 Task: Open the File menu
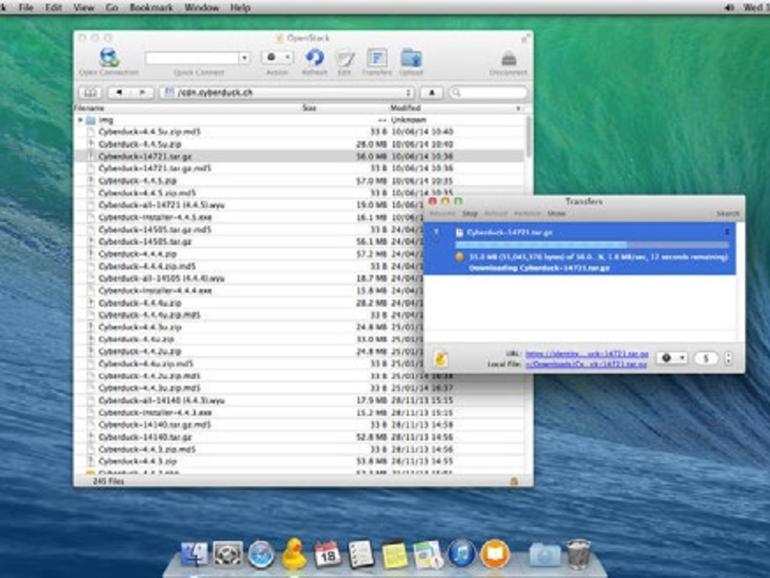click(x=26, y=7)
